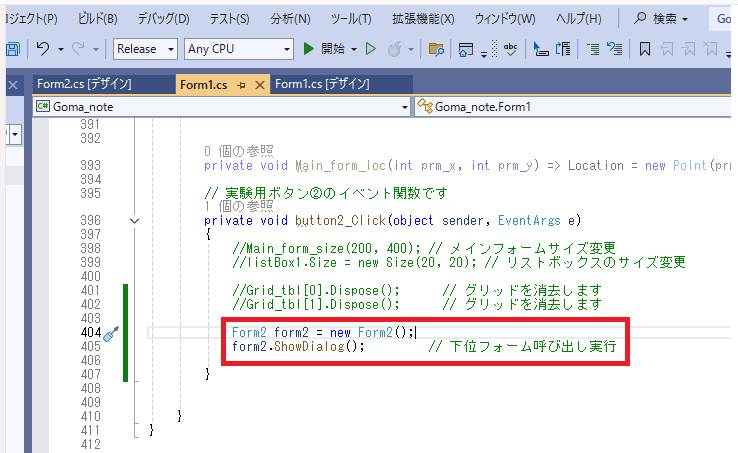Click the Save icon in the toolbar
The width and height of the screenshot is (738, 453).
[12, 49]
